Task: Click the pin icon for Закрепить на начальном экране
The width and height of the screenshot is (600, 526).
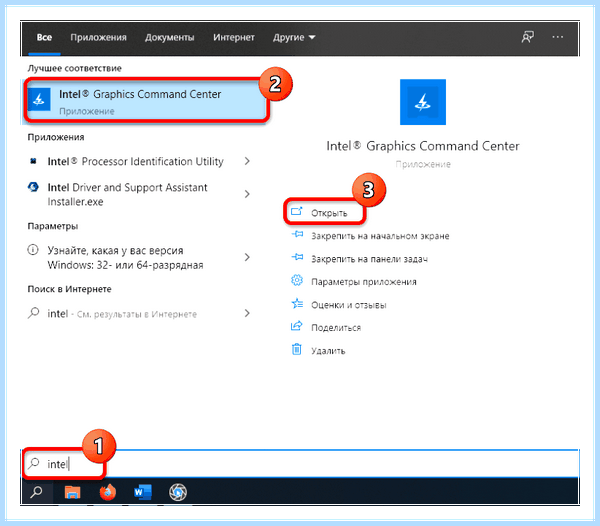Action: pos(297,235)
